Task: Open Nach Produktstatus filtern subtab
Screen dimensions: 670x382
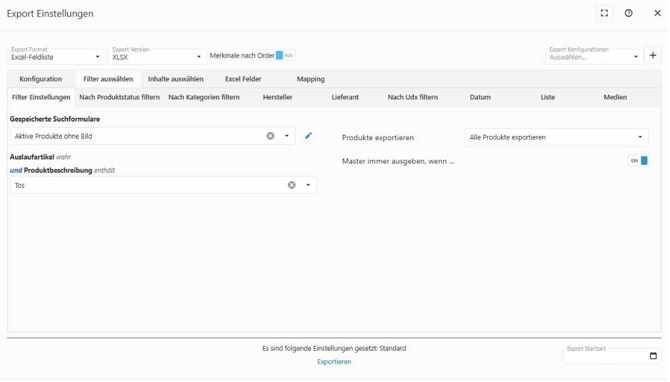Action: (120, 97)
